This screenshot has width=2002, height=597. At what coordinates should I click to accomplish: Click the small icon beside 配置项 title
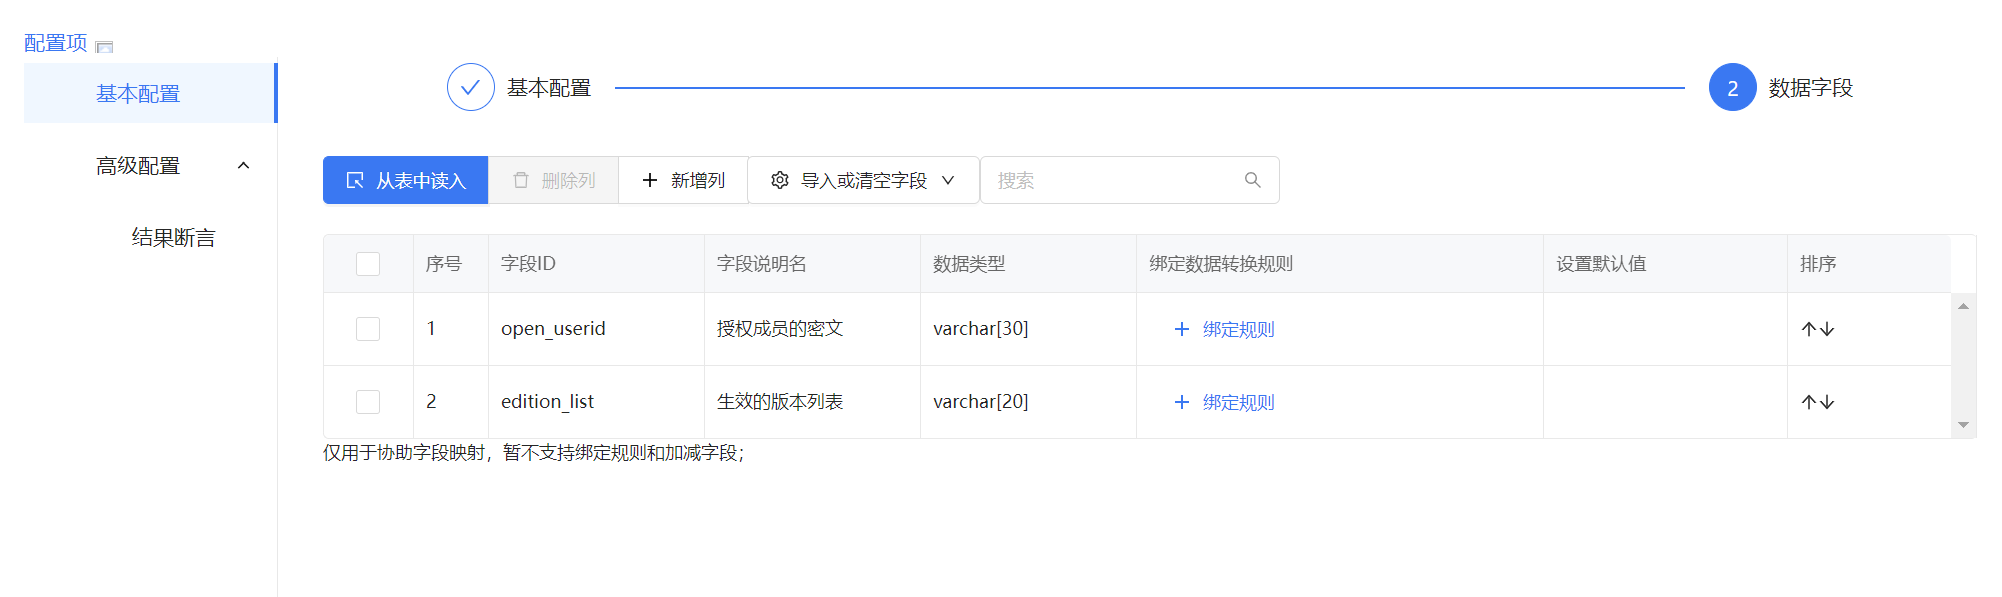(x=104, y=46)
